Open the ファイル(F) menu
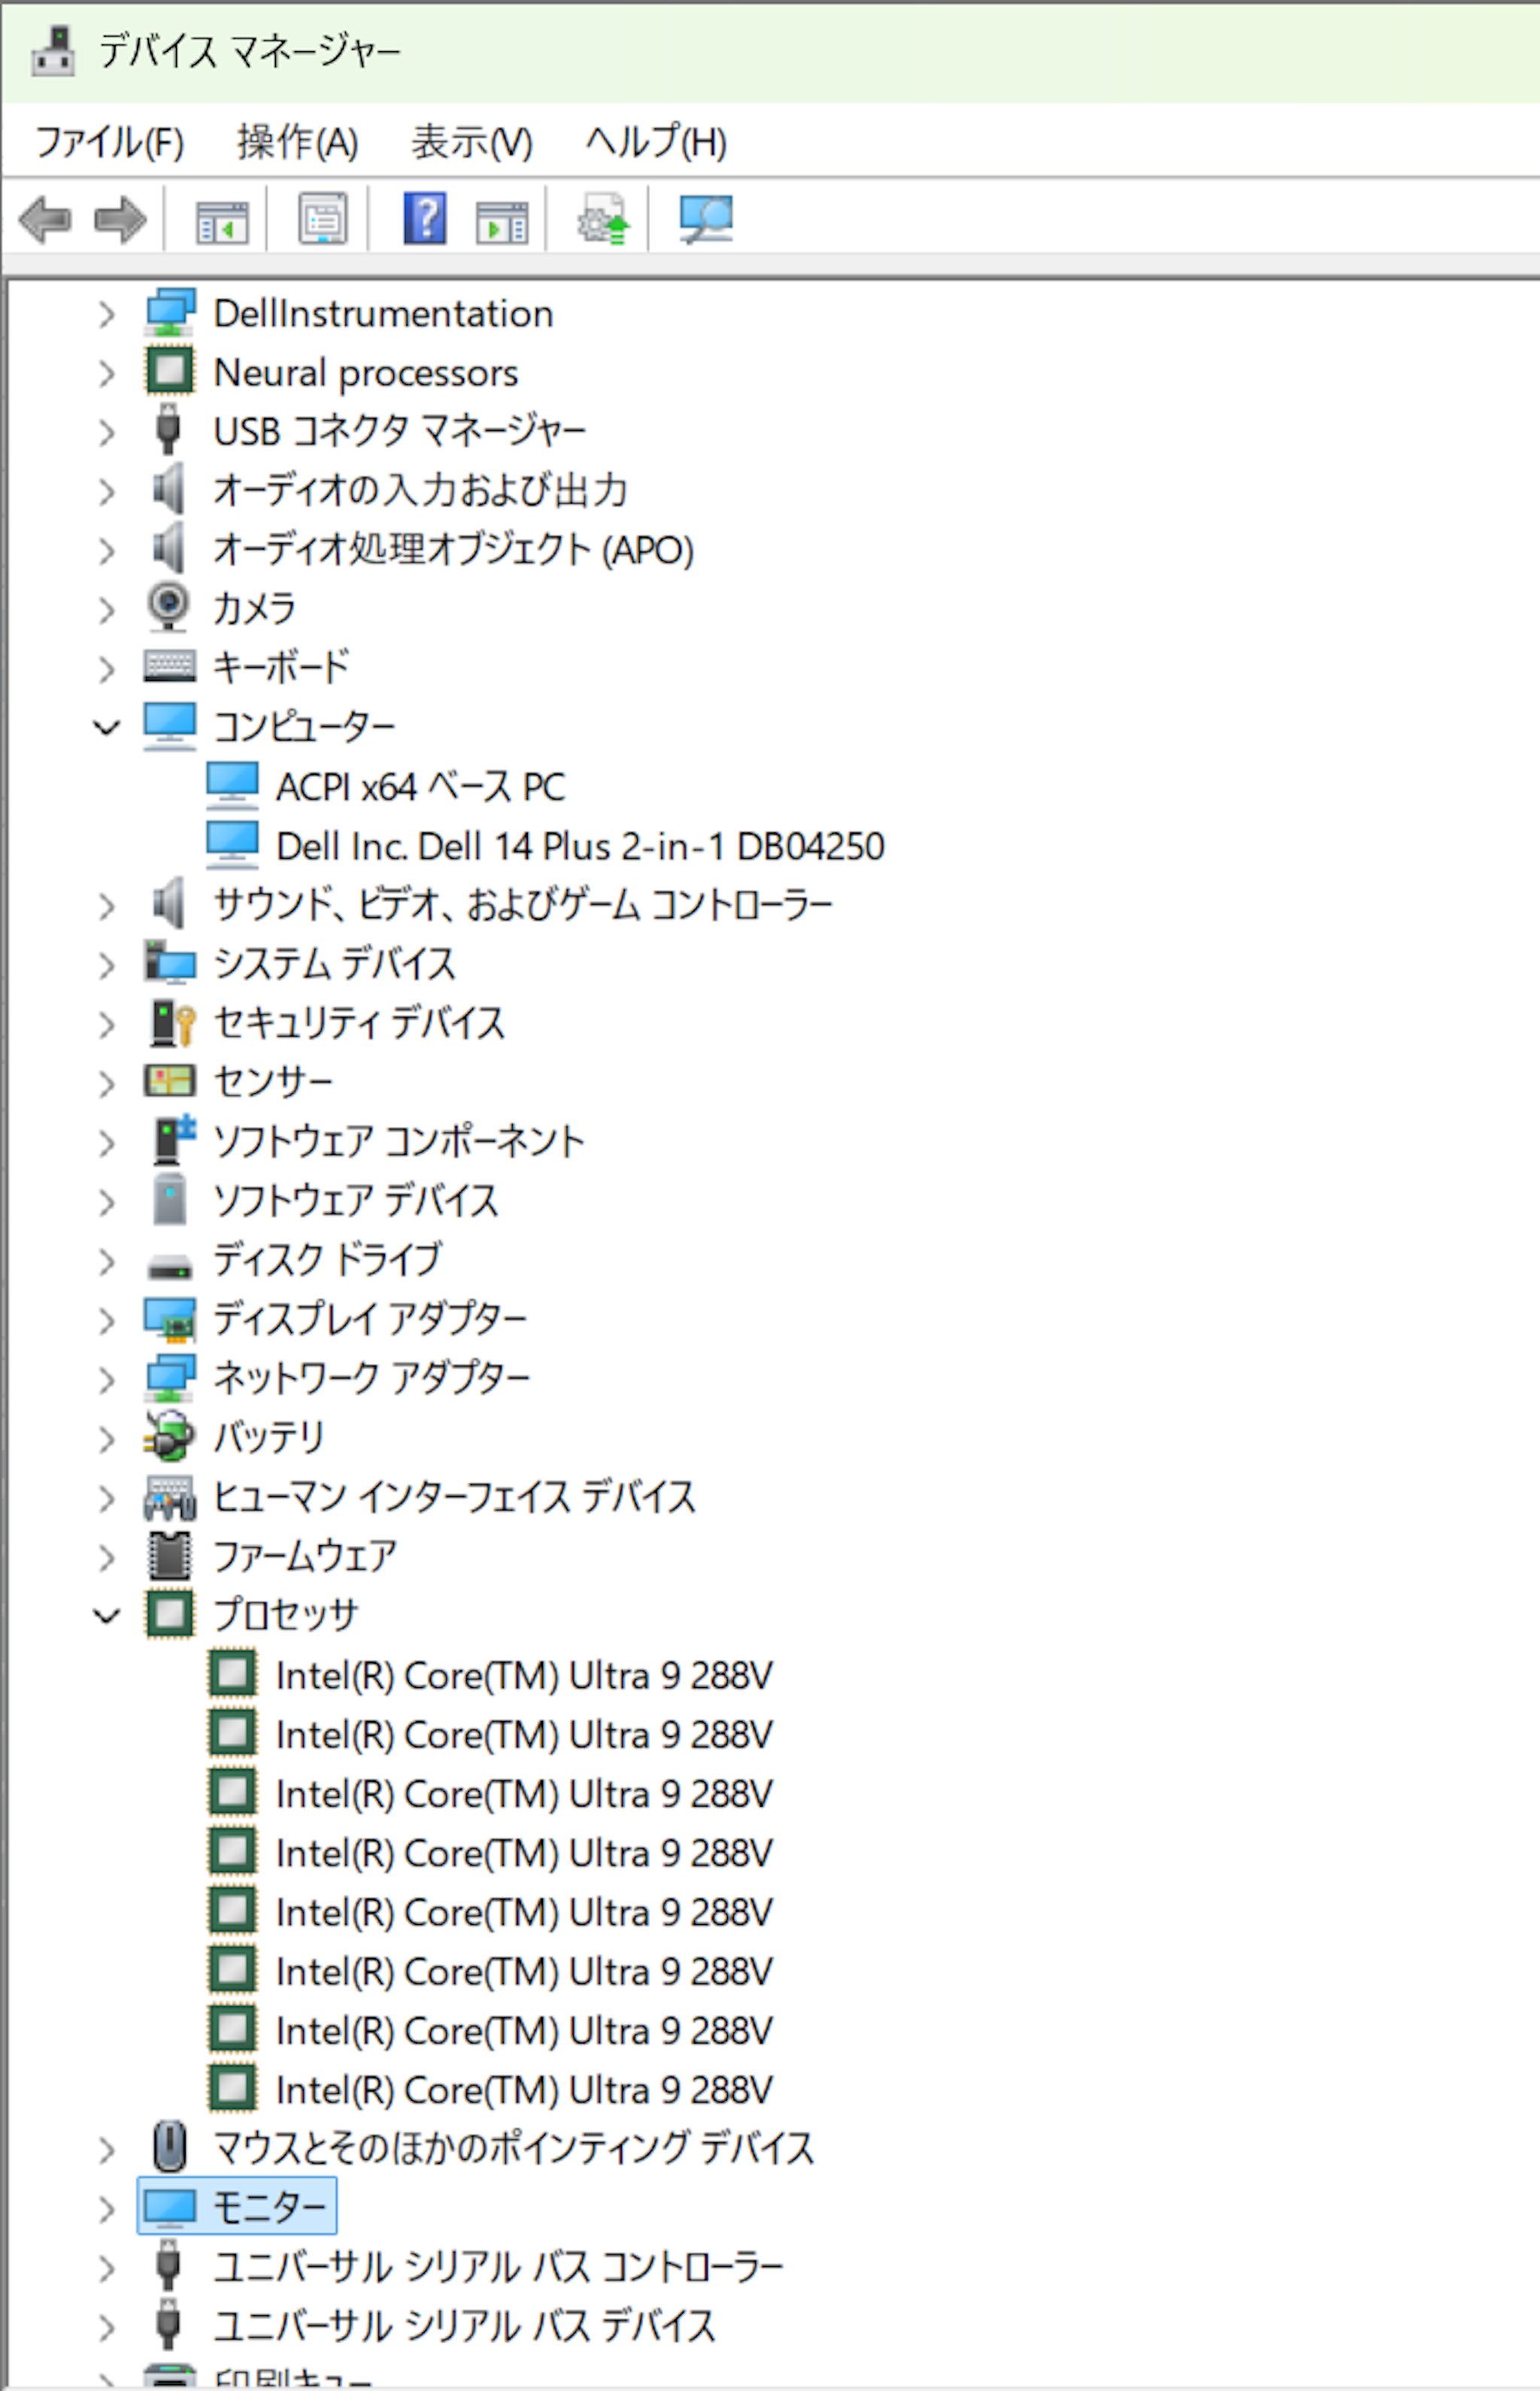 coord(109,142)
